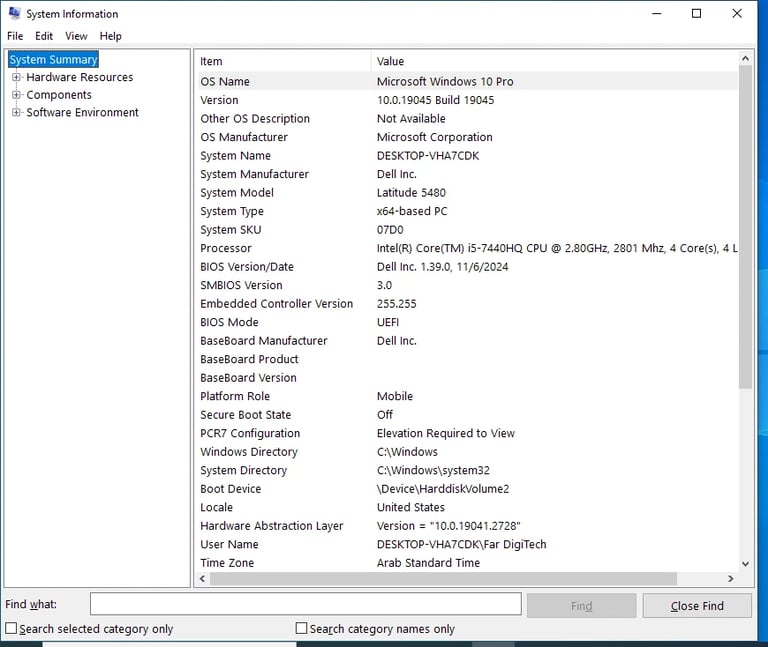The height and width of the screenshot is (647, 768).
Task: Select the System SKU row
Action: pyautogui.click(x=467, y=230)
